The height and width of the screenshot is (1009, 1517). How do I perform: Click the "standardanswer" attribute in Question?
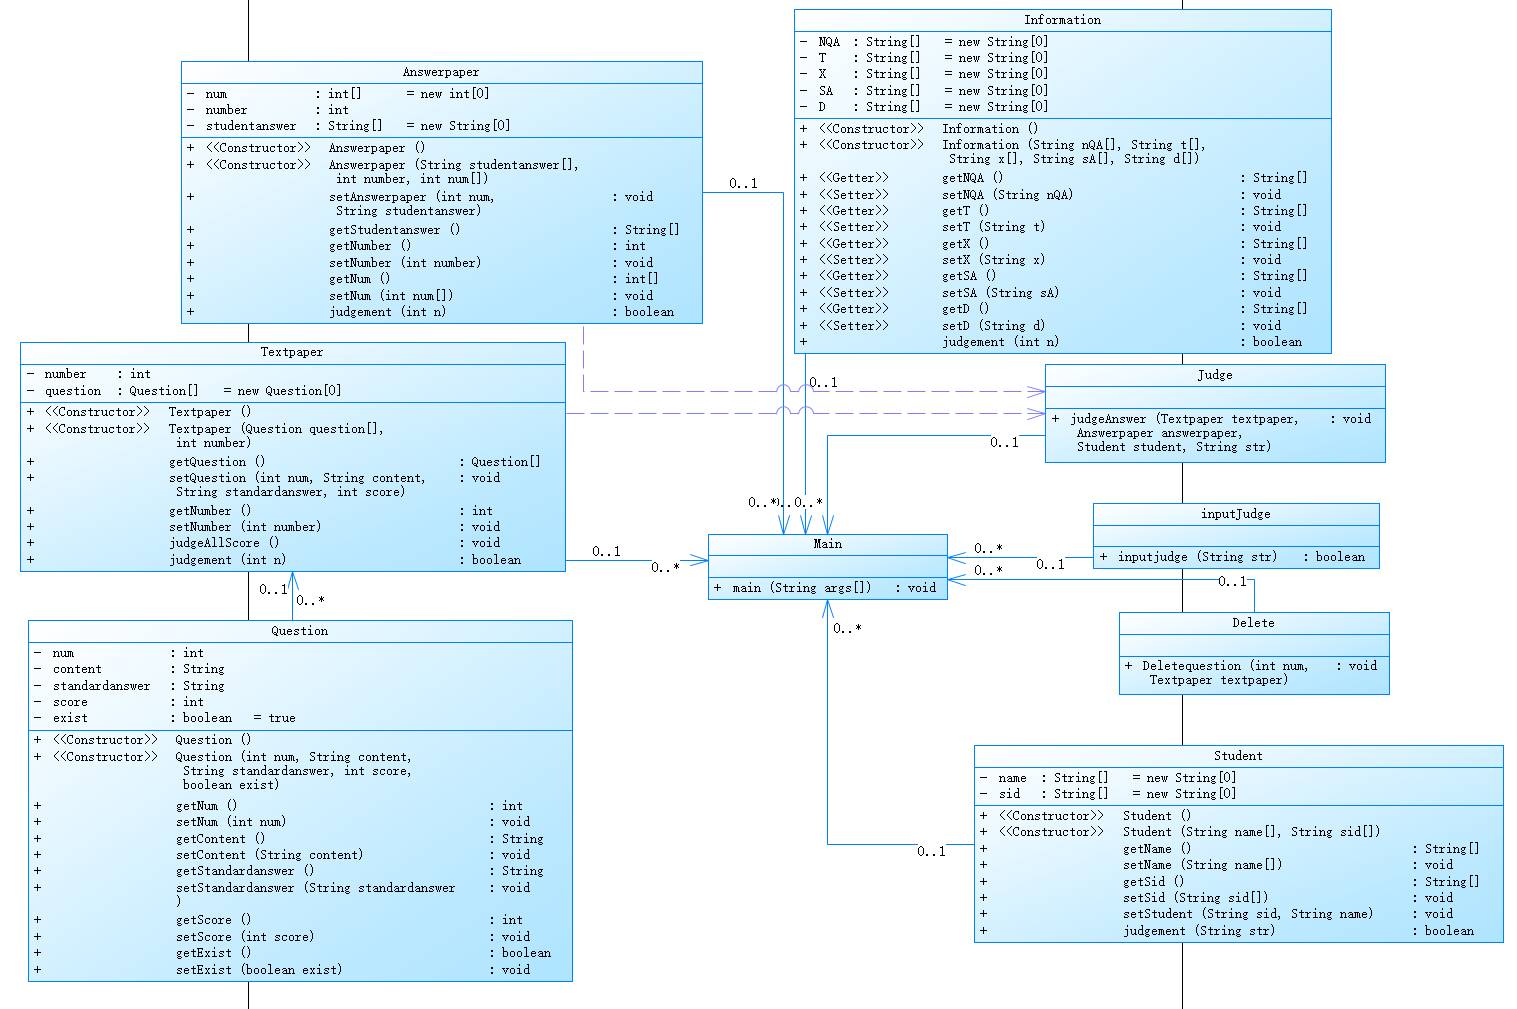tap(102, 686)
